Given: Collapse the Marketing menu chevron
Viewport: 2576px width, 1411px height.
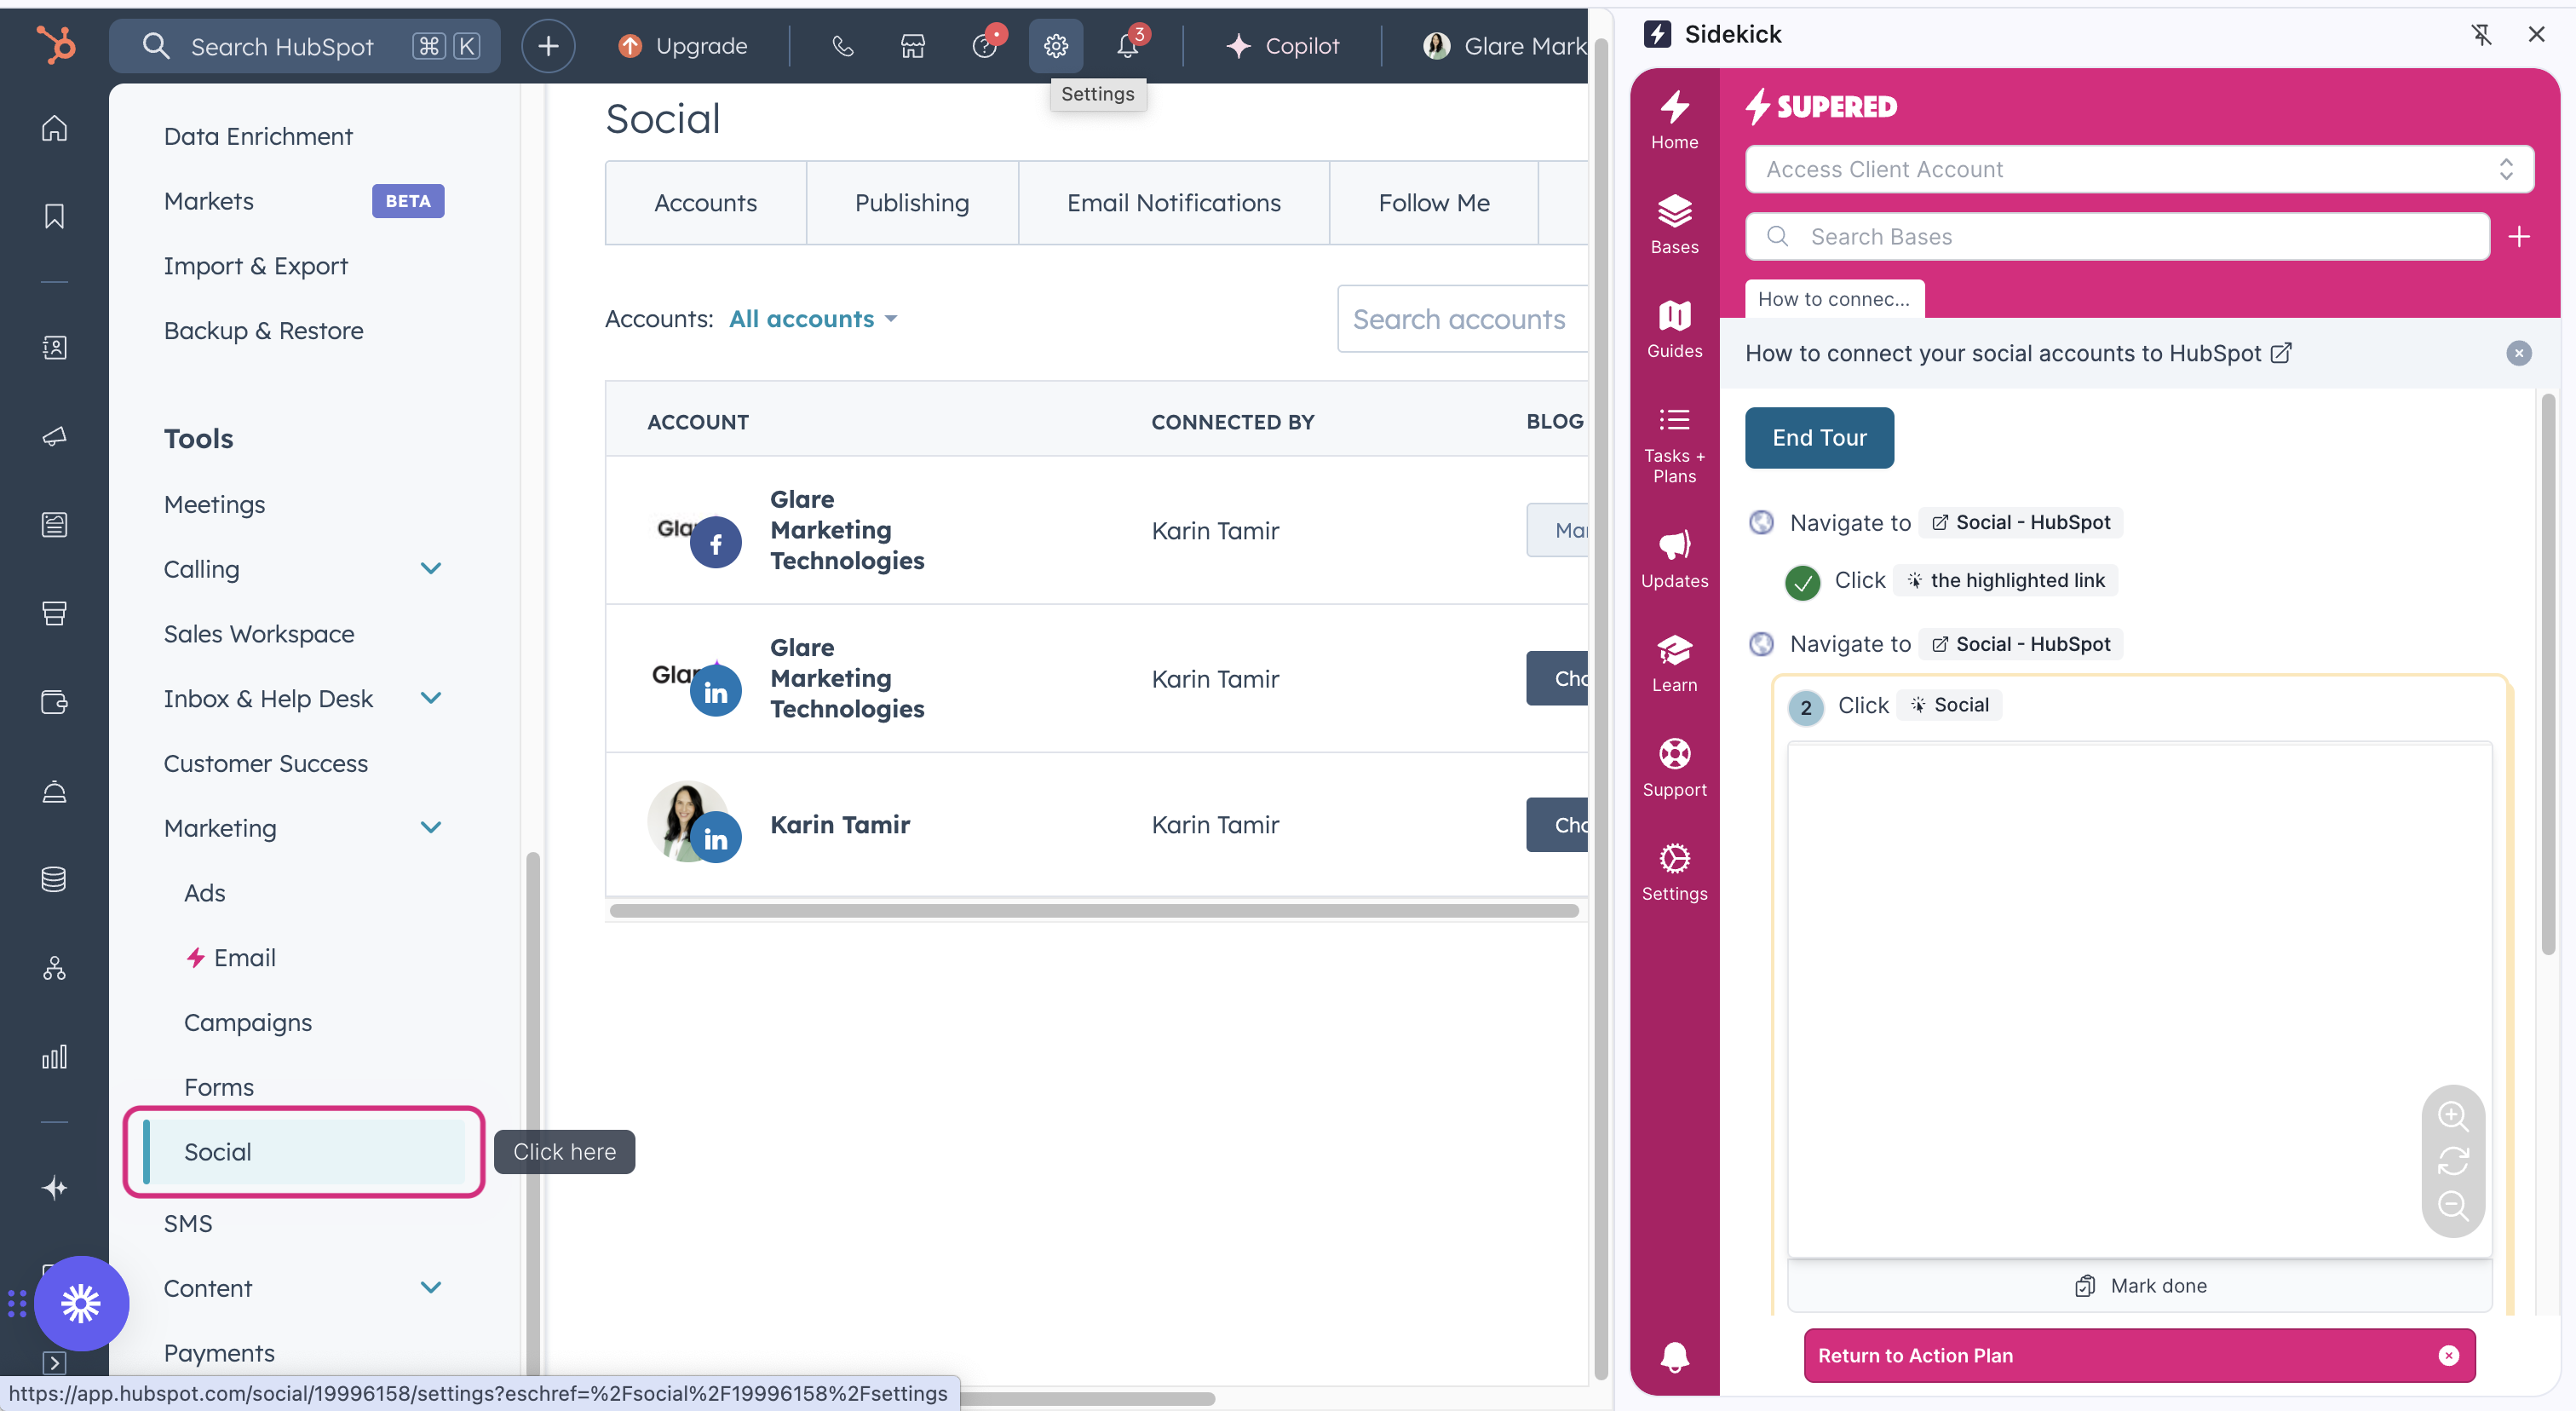Looking at the screenshot, I should (x=431, y=827).
